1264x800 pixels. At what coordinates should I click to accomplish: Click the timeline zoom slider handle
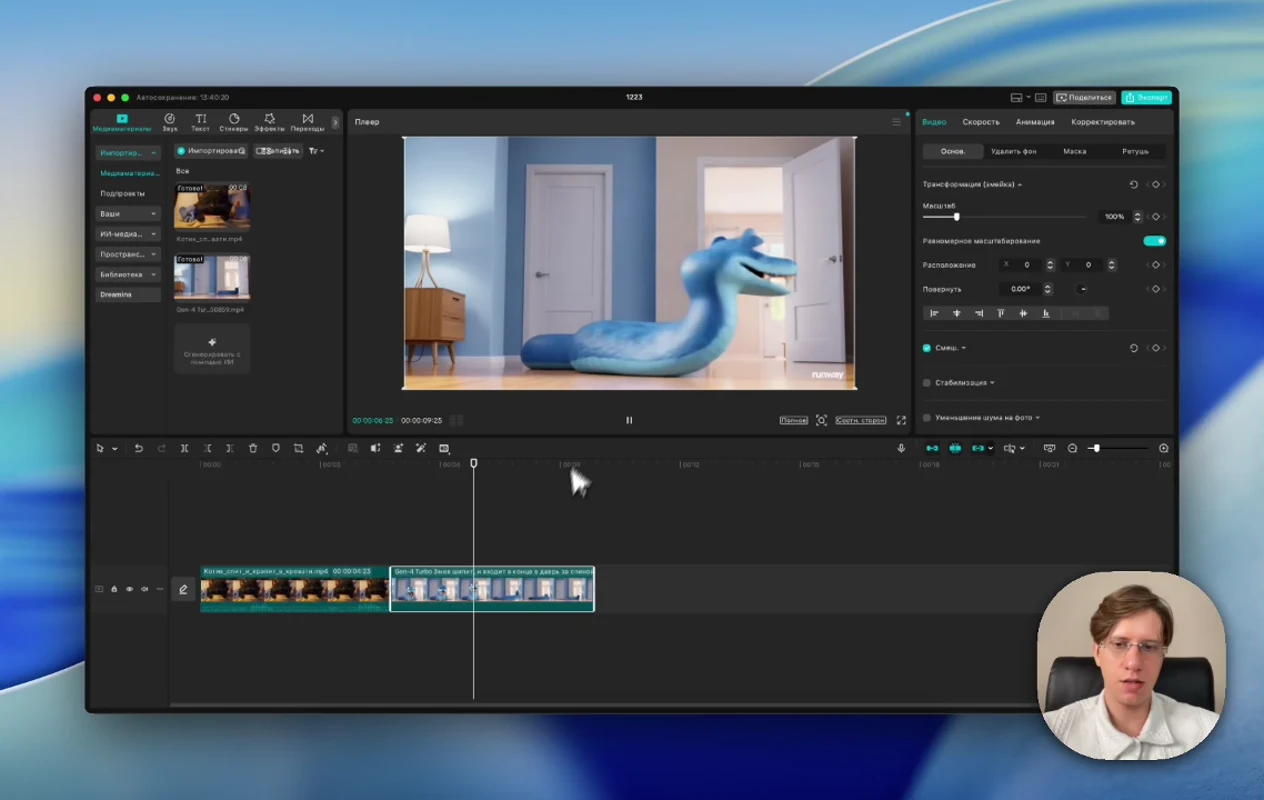(x=1096, y=448)
